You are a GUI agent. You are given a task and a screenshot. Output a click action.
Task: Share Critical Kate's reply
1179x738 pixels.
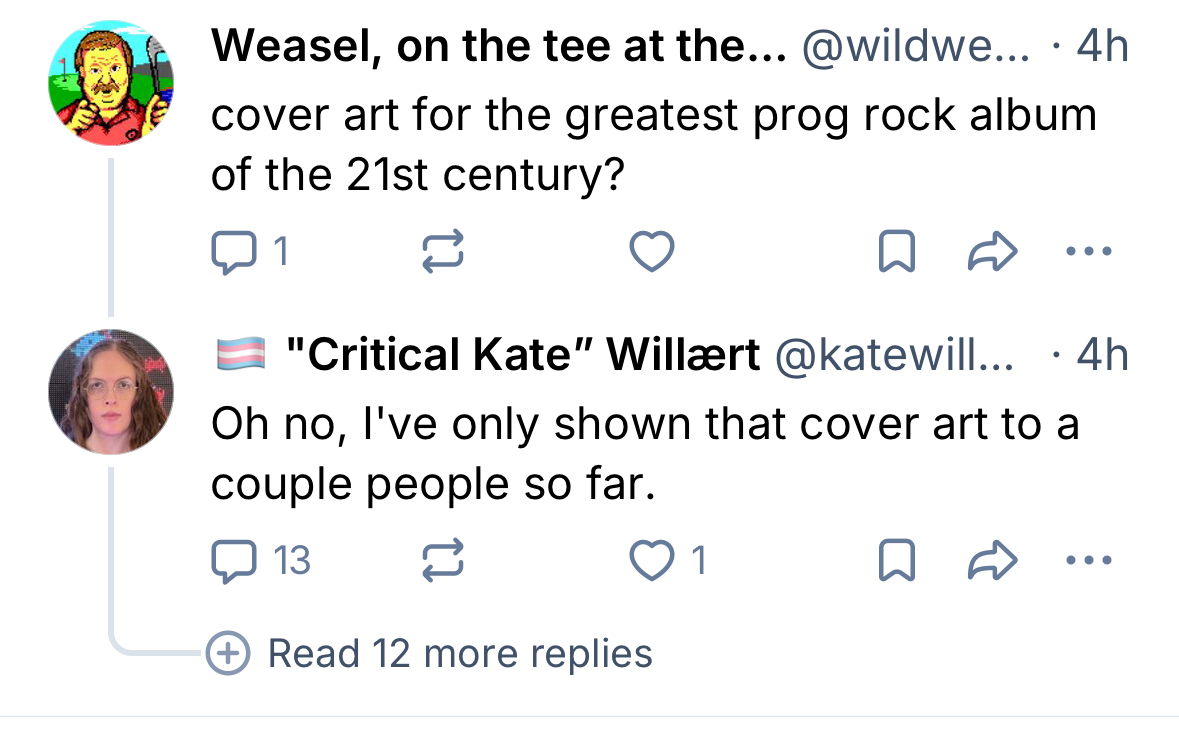pyautogui.click(x=994, y=561)
